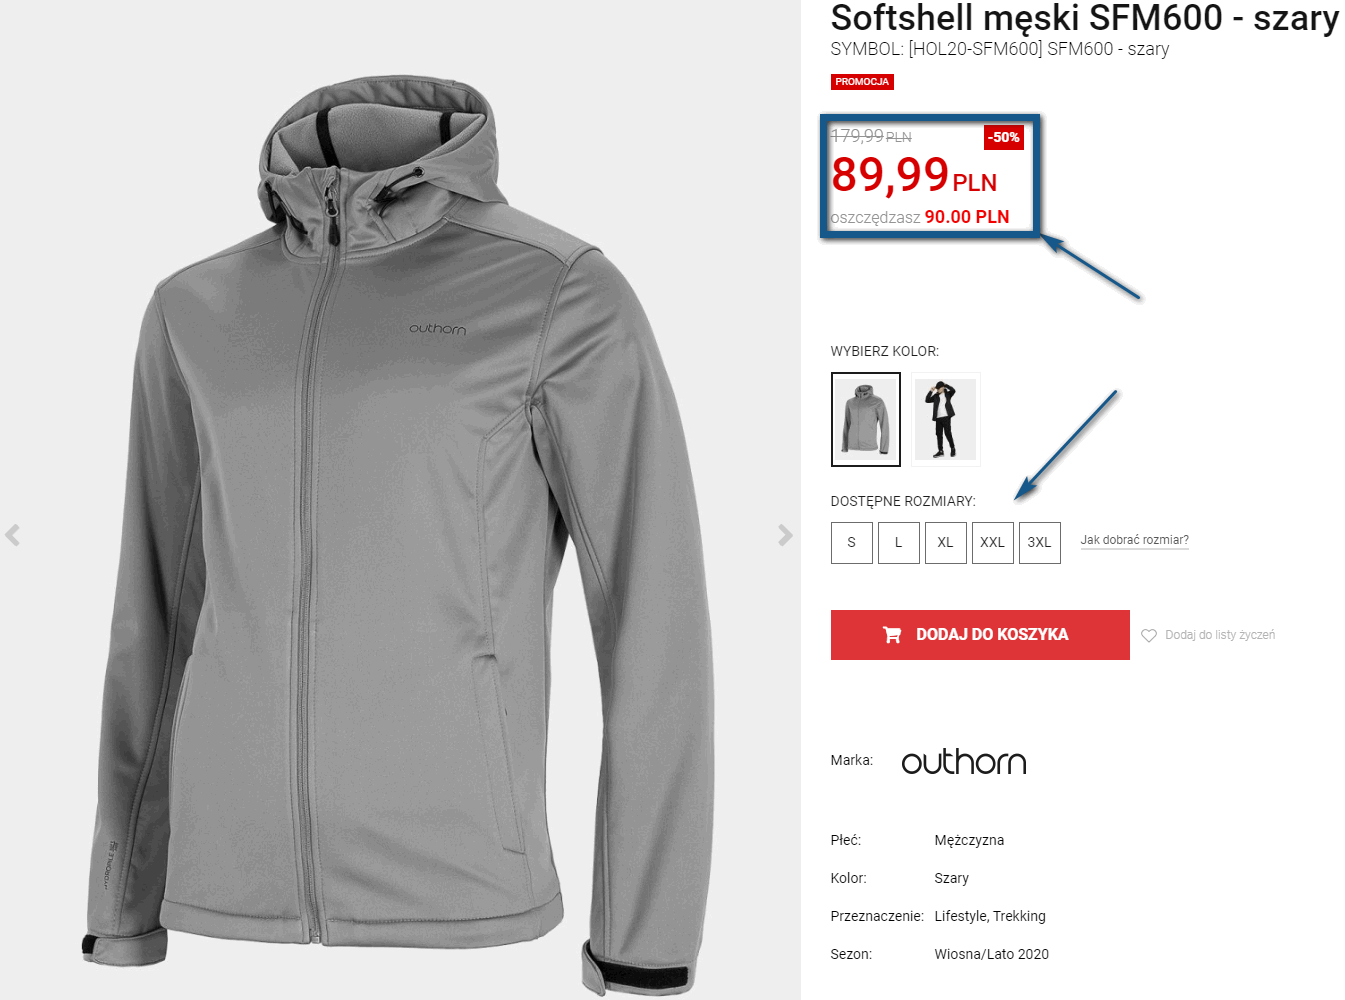Click the 89,99 PLN promotional price
The image size is (1345, 1000).
[x=914, y=175]
